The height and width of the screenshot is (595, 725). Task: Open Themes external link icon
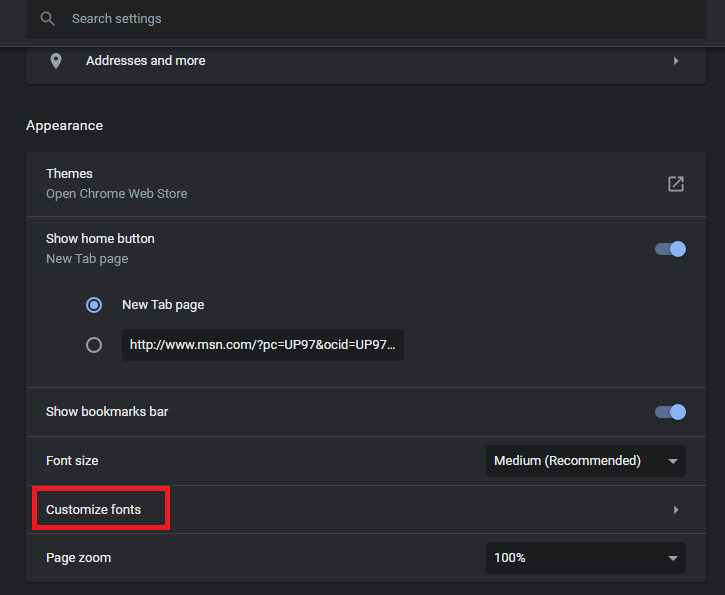pyautogui.click(x=676, y=184)
